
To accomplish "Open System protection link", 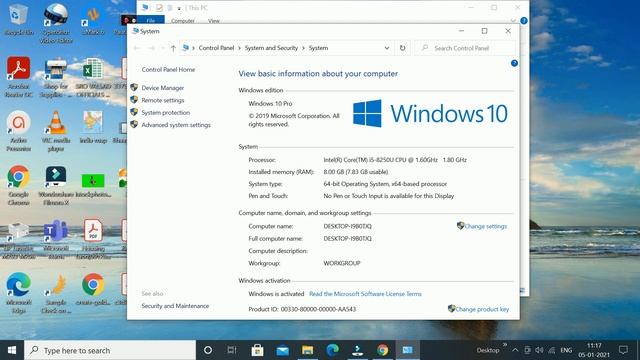I will point(165,112).
